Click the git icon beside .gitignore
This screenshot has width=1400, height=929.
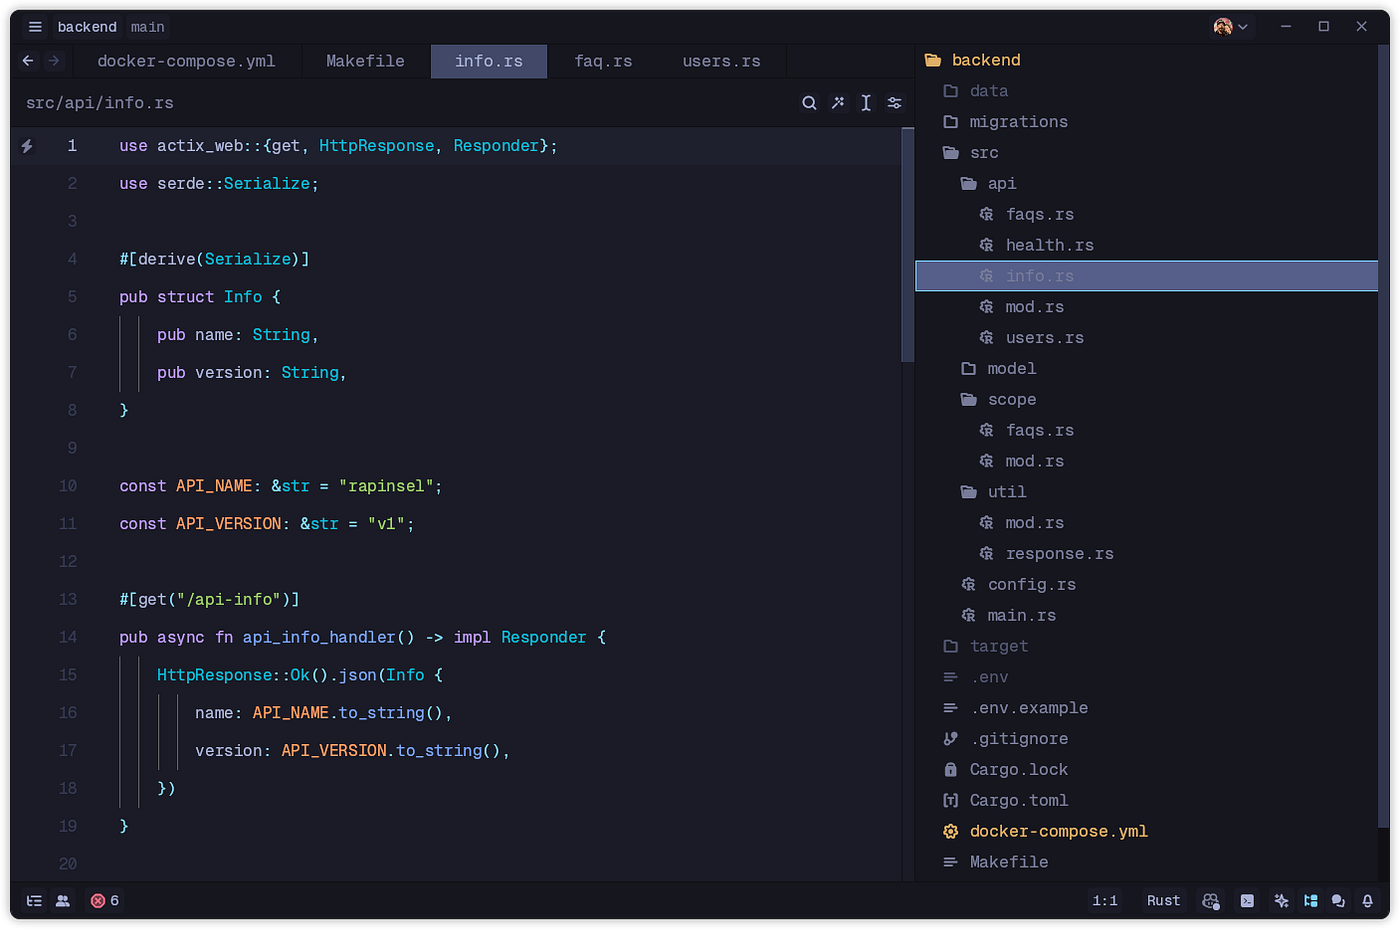(x=951, y=739)
